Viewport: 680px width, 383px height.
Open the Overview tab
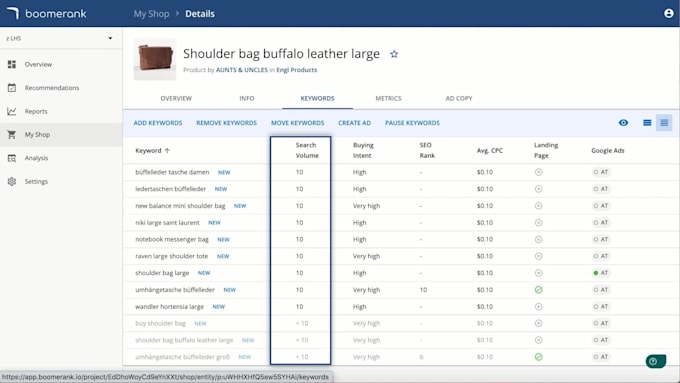coord(176,98)
